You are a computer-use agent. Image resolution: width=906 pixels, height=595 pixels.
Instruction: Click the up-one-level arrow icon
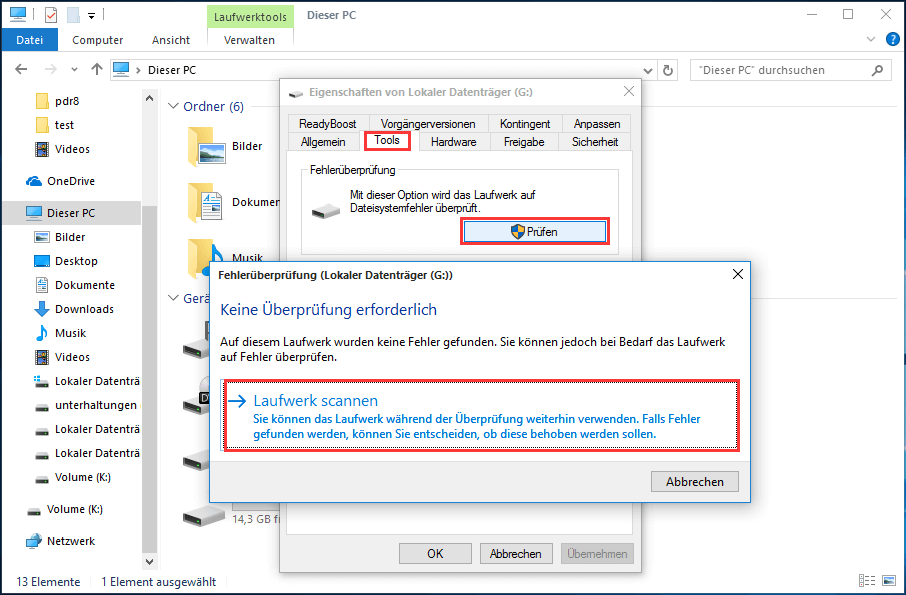96,69
